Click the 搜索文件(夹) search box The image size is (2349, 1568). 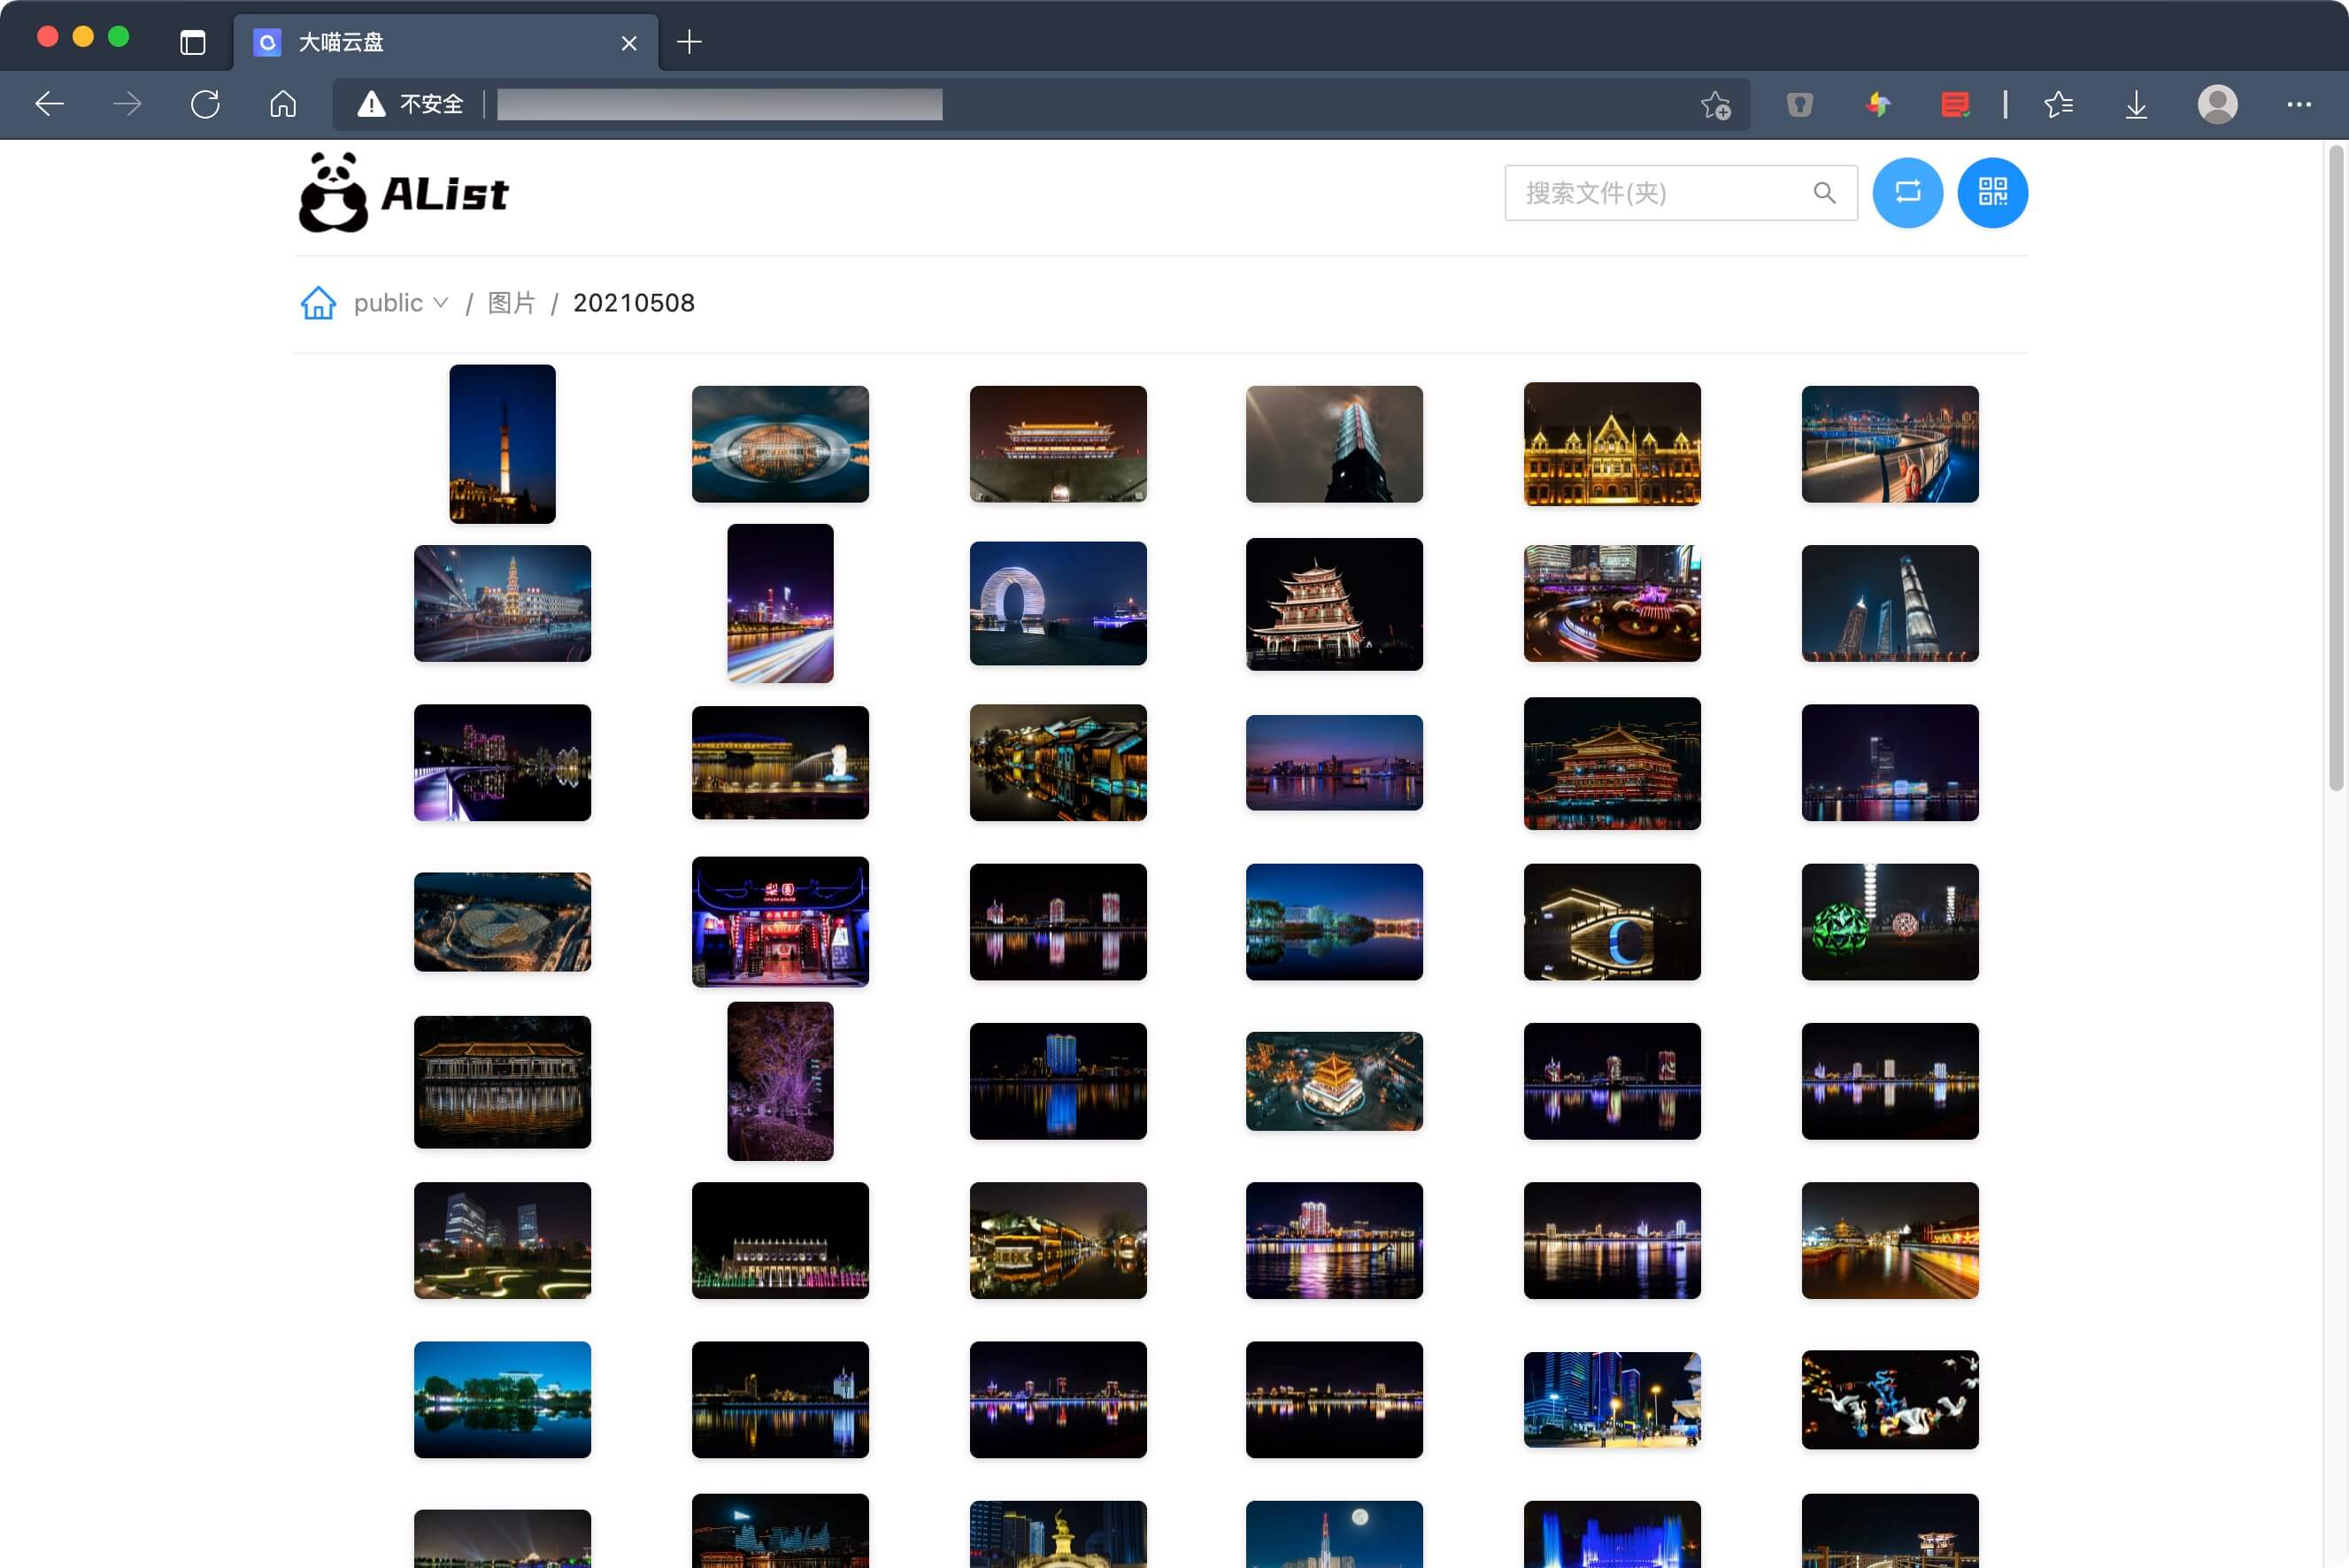click(1650, 192)
